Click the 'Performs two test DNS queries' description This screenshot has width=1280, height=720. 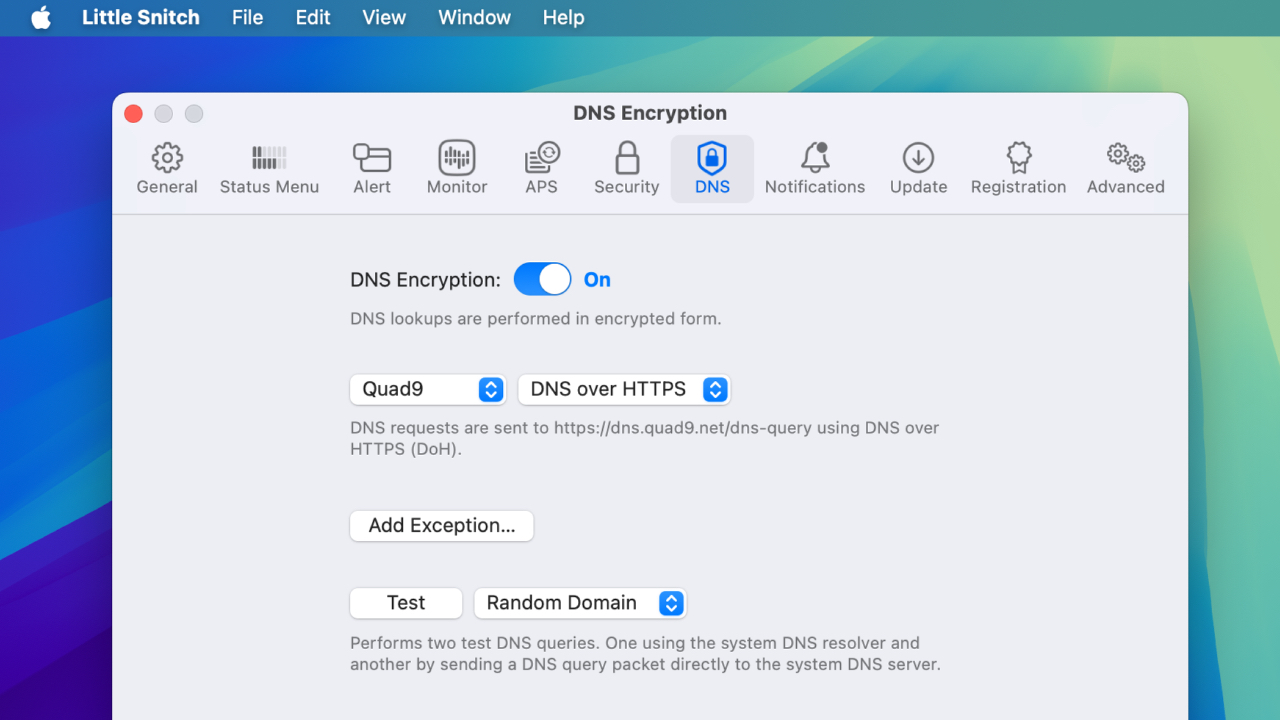(645, 653)
